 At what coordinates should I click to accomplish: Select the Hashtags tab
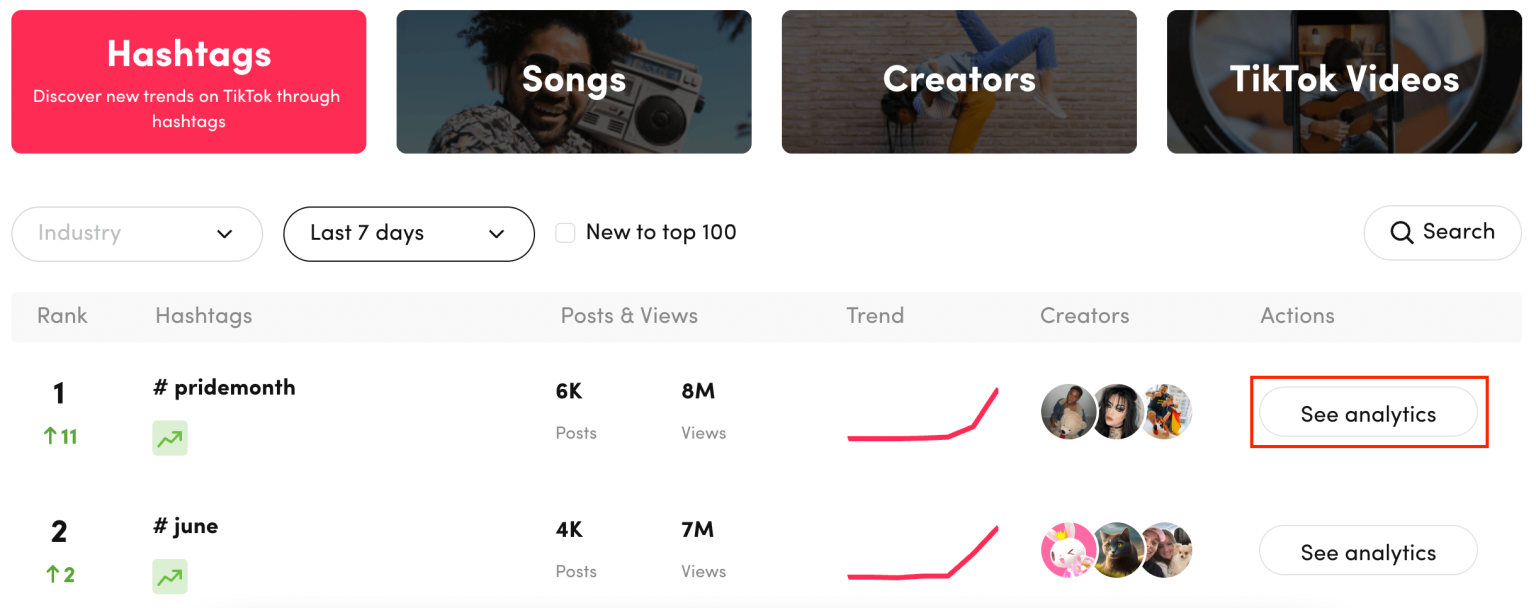click(x=188, y=81)
